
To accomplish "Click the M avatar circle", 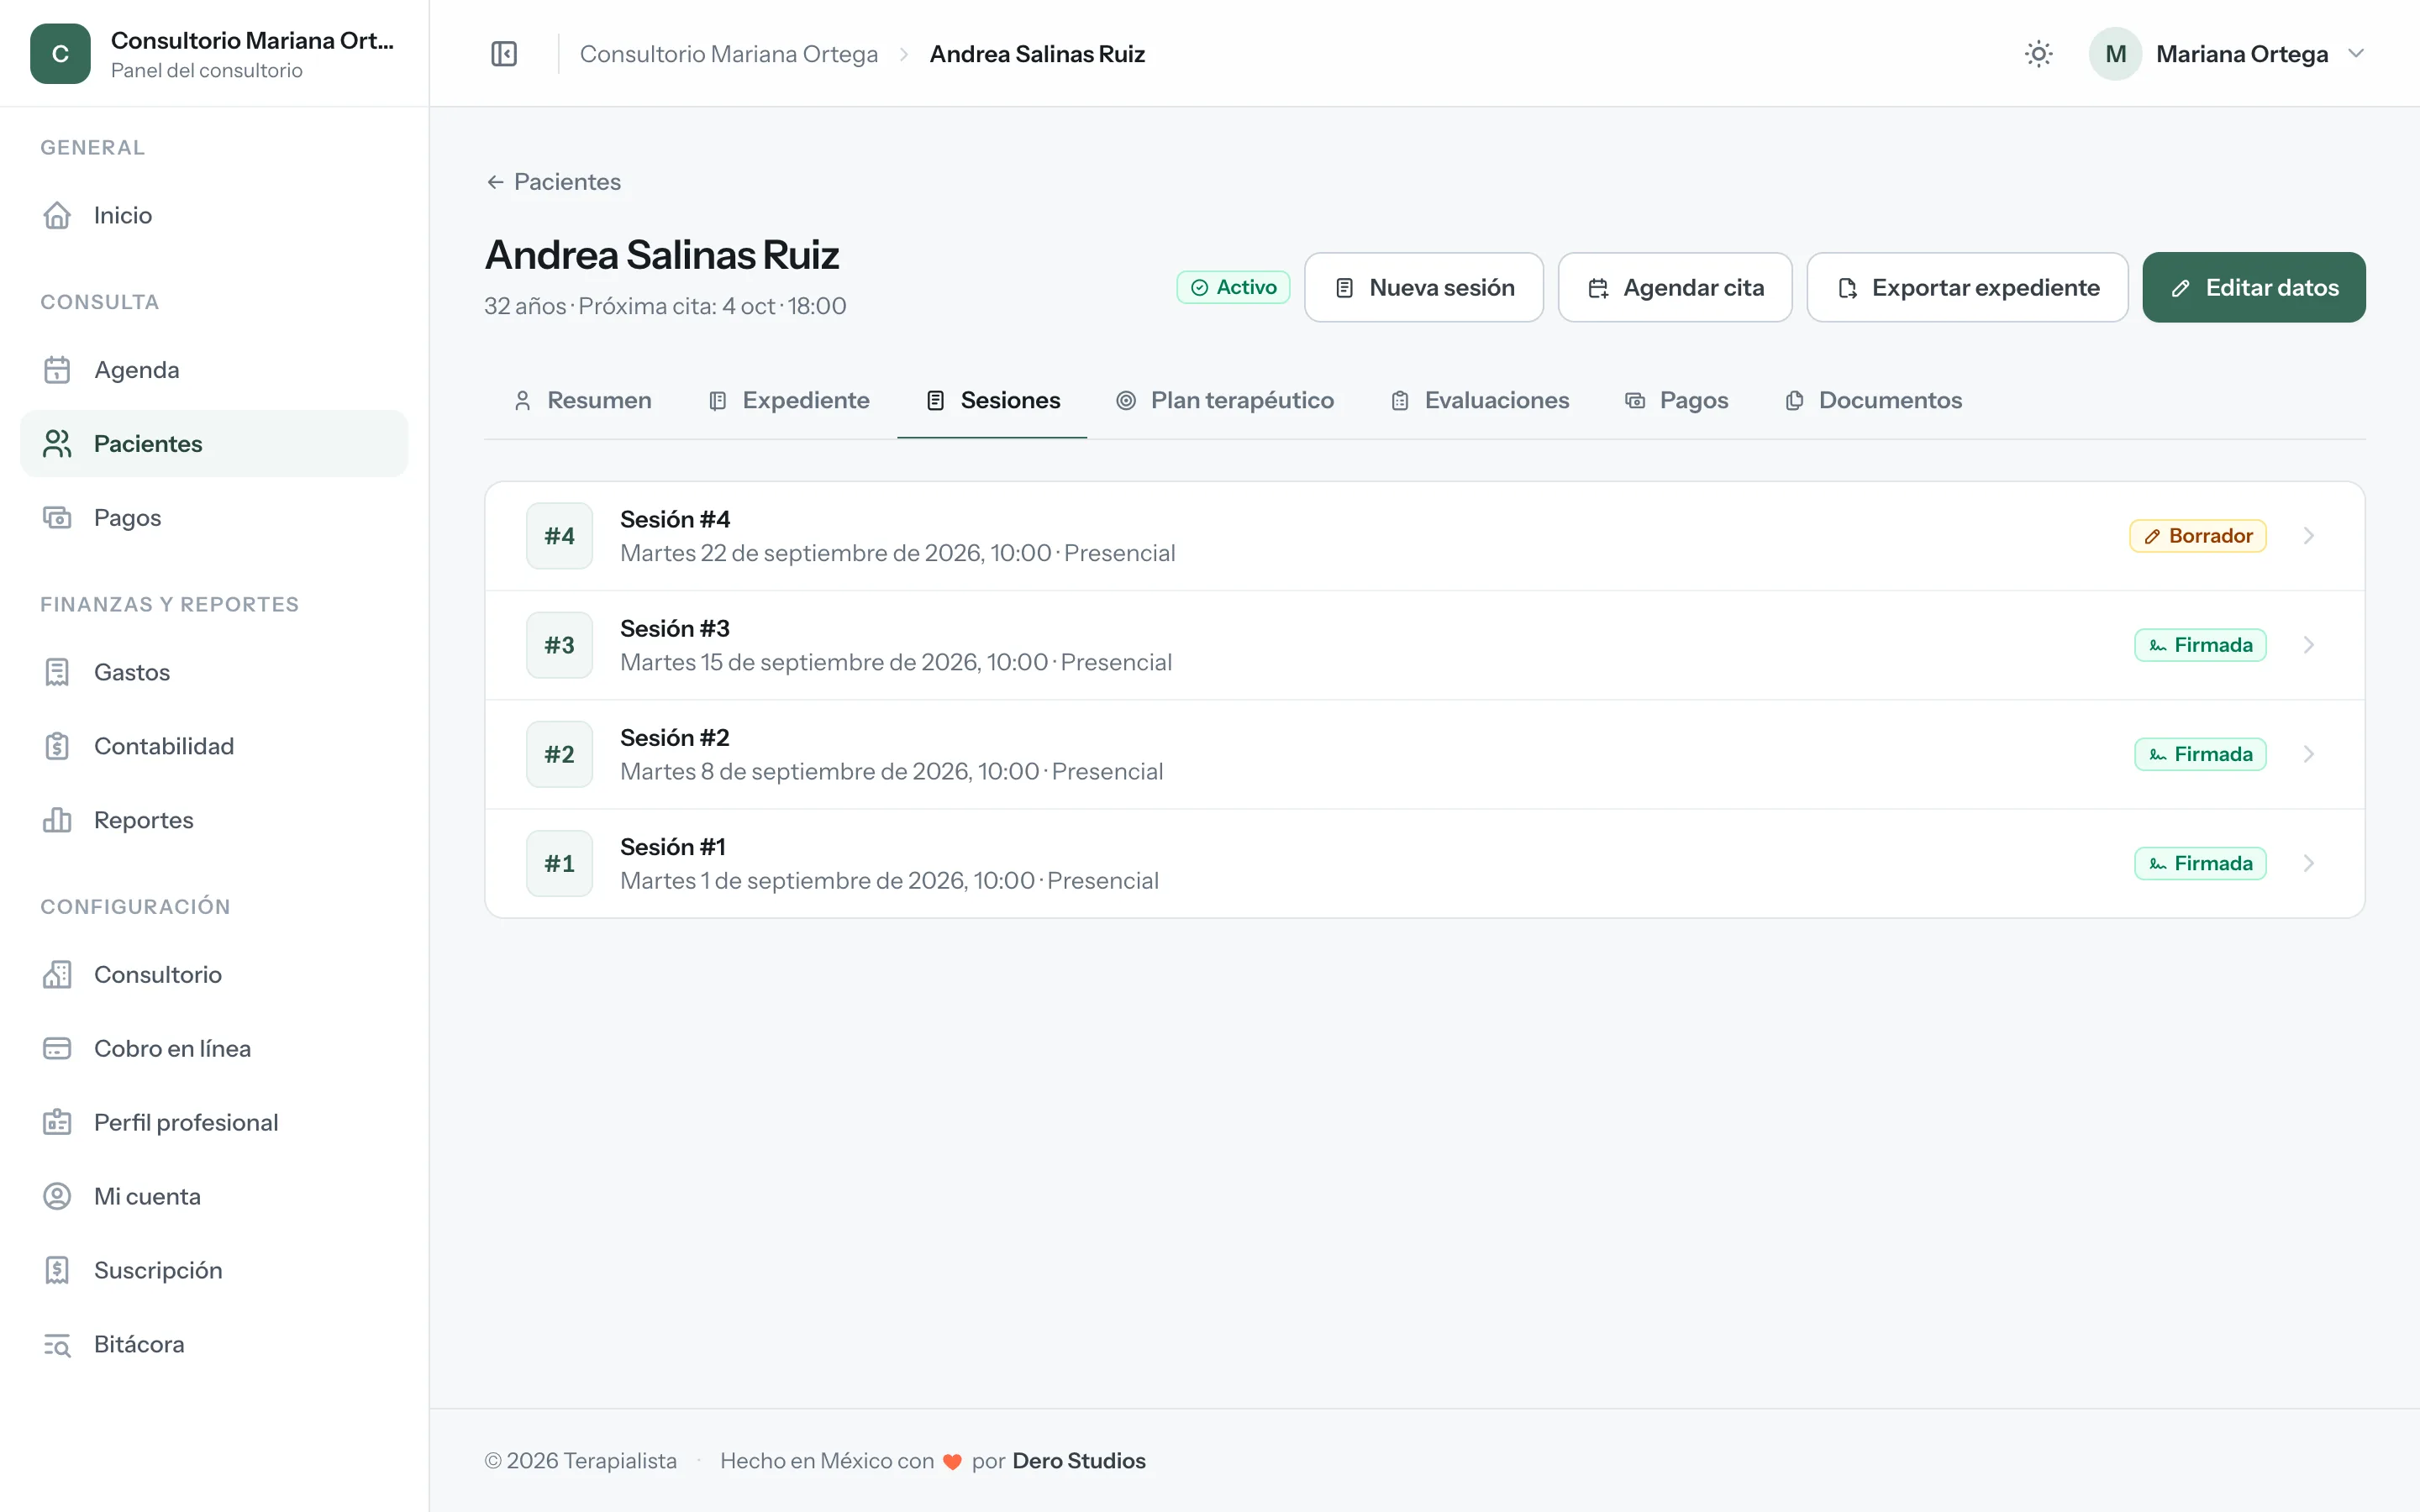I will click(2115, 54).
